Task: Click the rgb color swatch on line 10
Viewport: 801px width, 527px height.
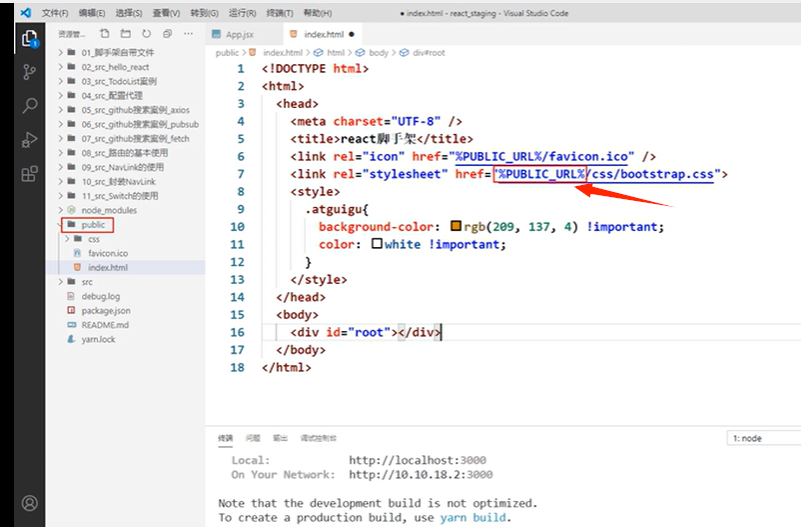Action: click(x=456, y=226)
